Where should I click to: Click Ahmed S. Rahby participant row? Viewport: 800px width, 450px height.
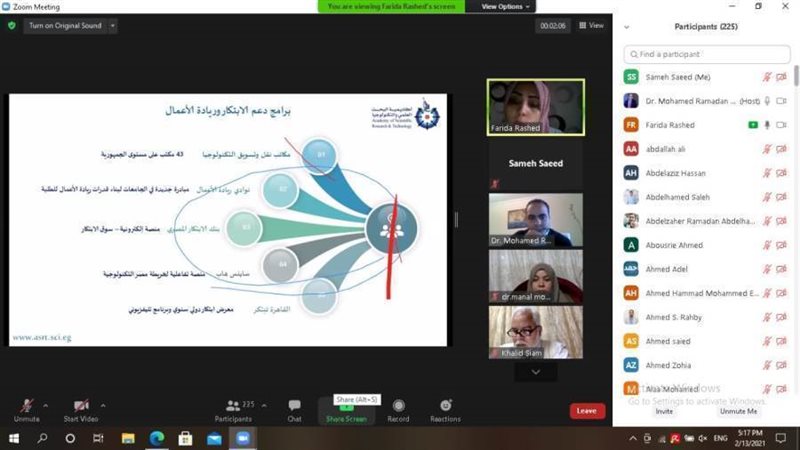pyautogui.click(x=707, y=317)
